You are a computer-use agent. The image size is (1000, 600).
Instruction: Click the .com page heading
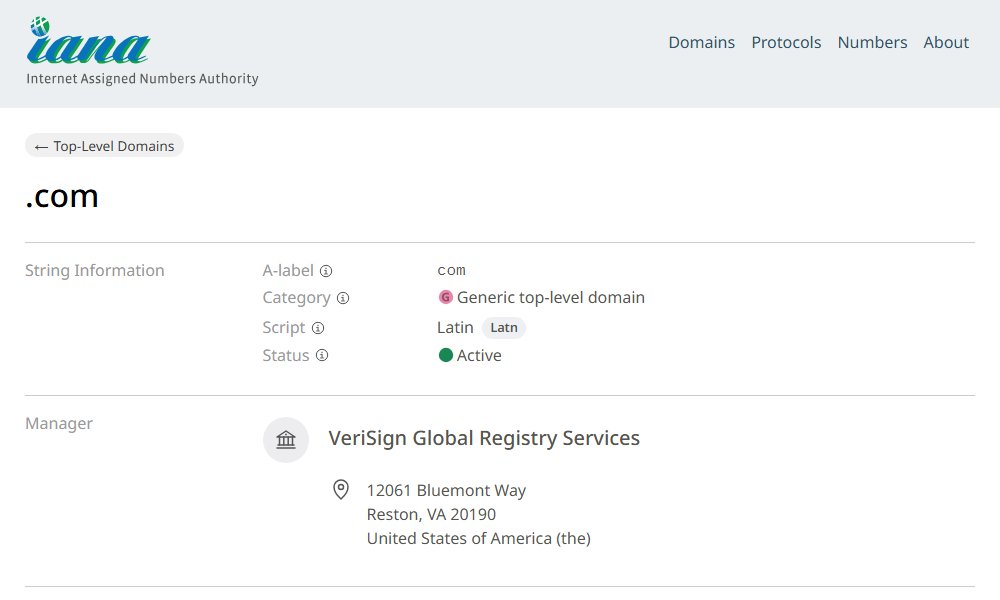click(62, 196)
